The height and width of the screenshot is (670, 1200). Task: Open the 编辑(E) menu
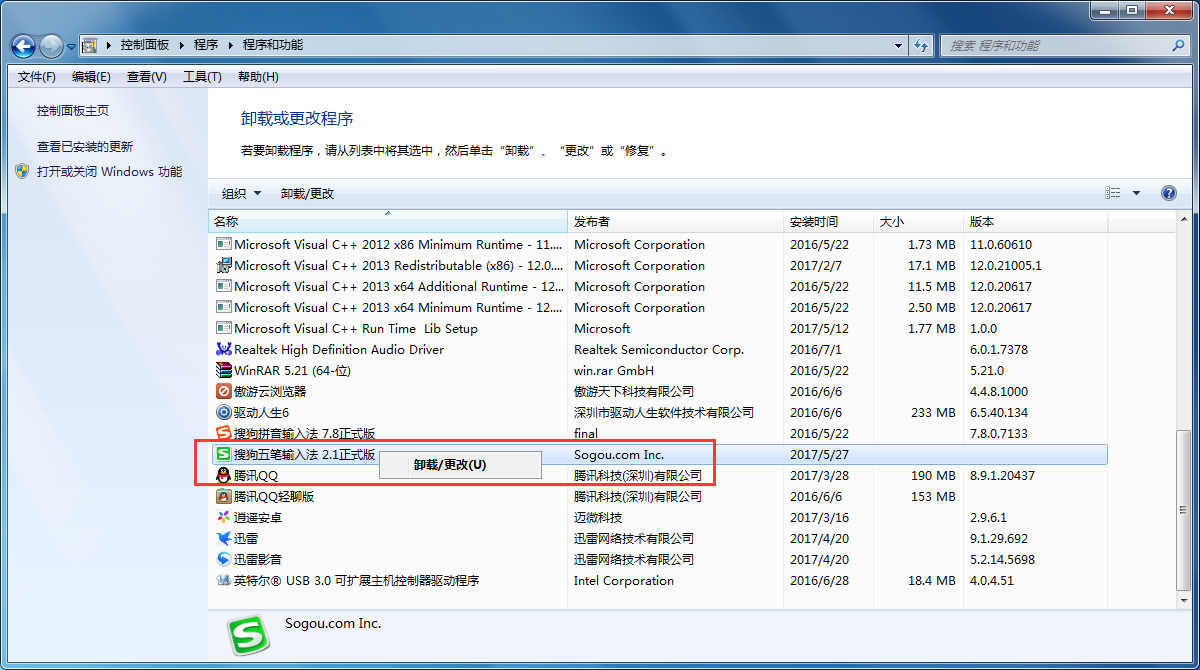point(91,77)
